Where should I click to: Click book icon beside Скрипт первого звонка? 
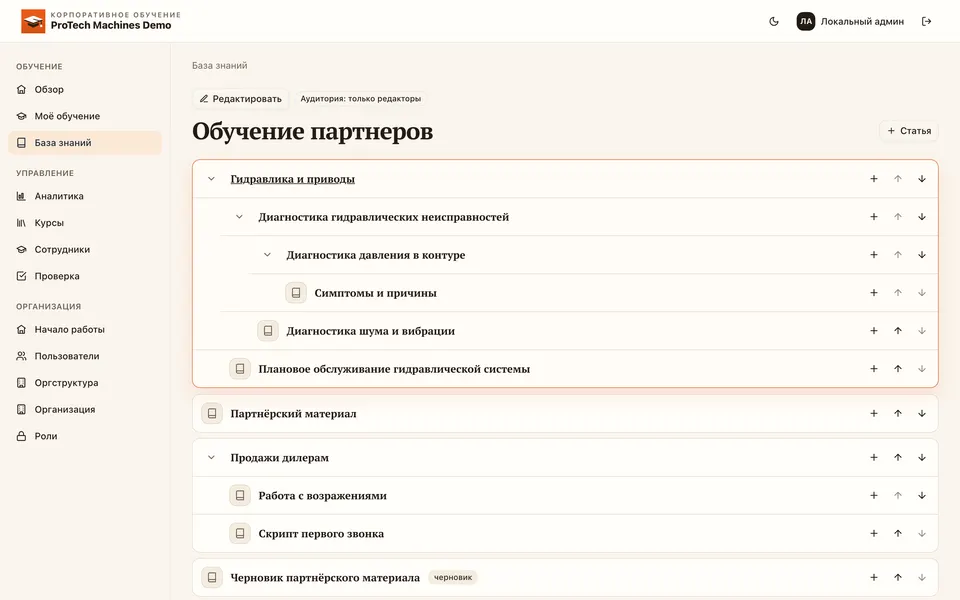[x=240, y=533]
